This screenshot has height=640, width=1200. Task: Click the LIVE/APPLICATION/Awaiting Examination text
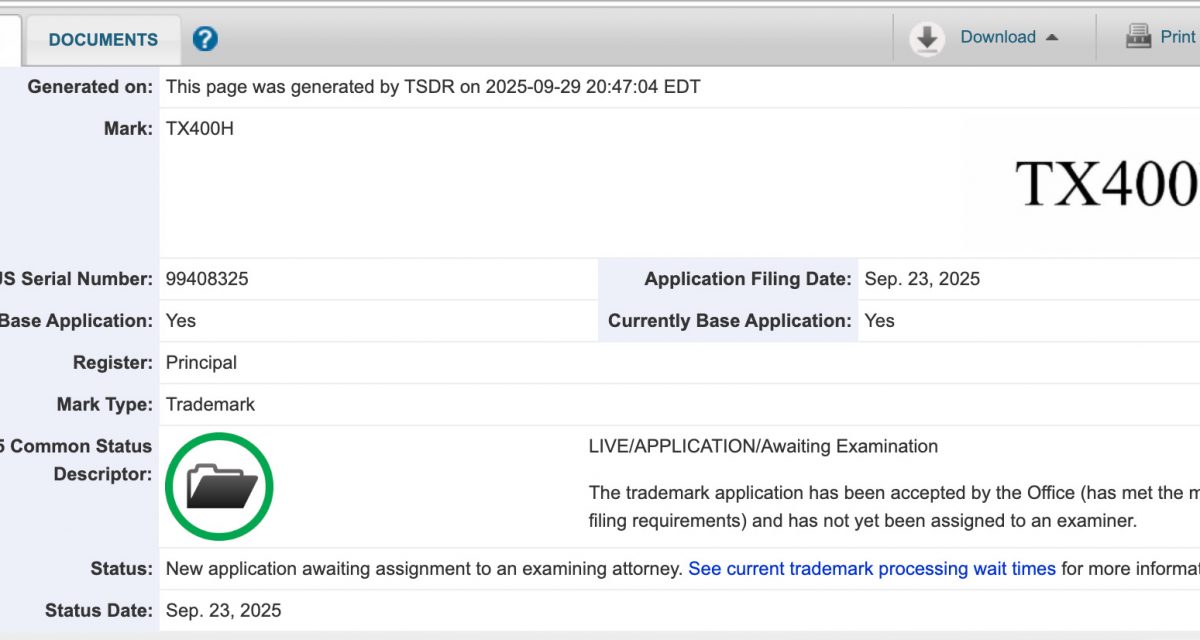(763, 446)
